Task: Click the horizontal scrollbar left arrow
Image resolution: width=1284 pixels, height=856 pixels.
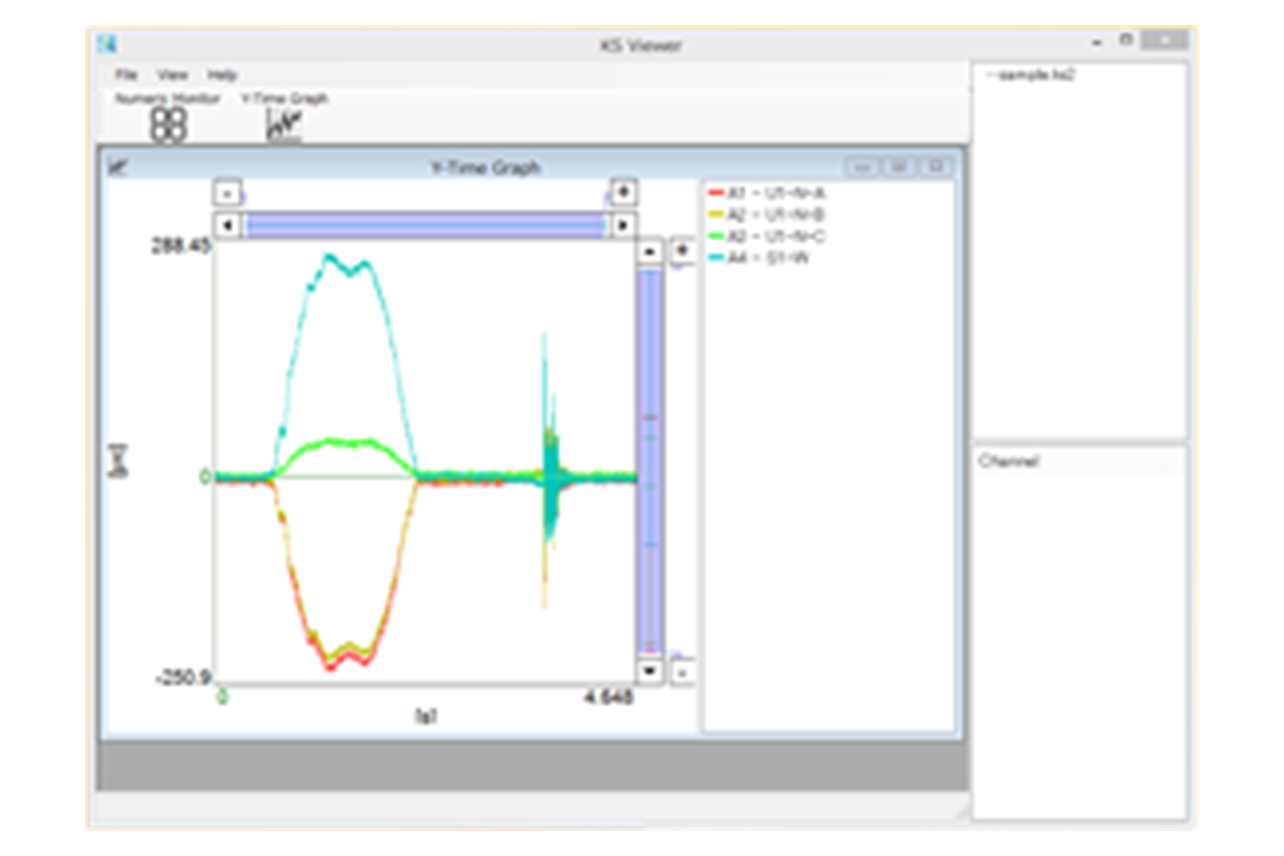Action: pos(227,225)
